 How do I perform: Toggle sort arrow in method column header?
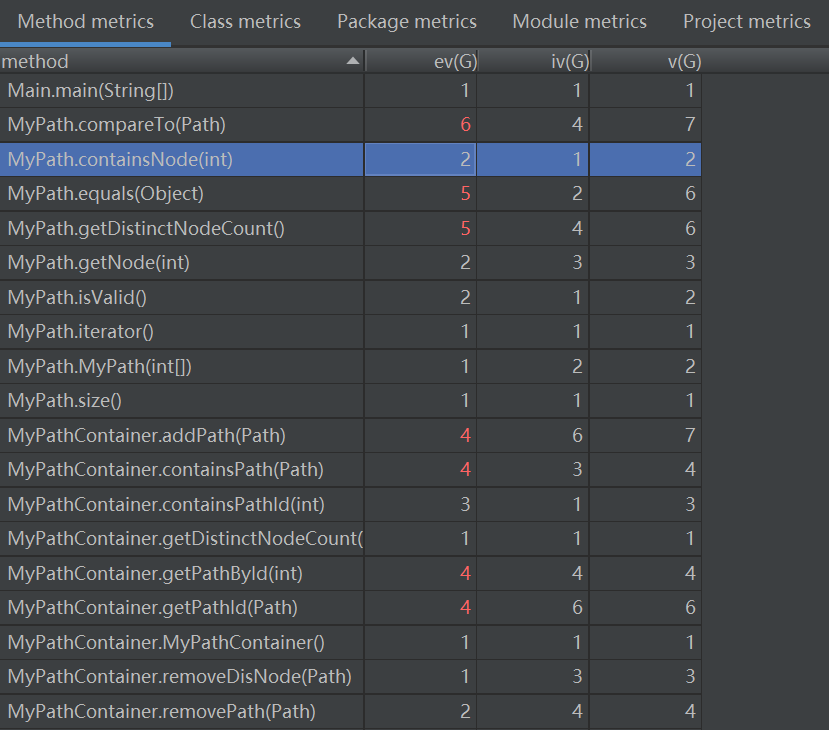click(353, 61)
